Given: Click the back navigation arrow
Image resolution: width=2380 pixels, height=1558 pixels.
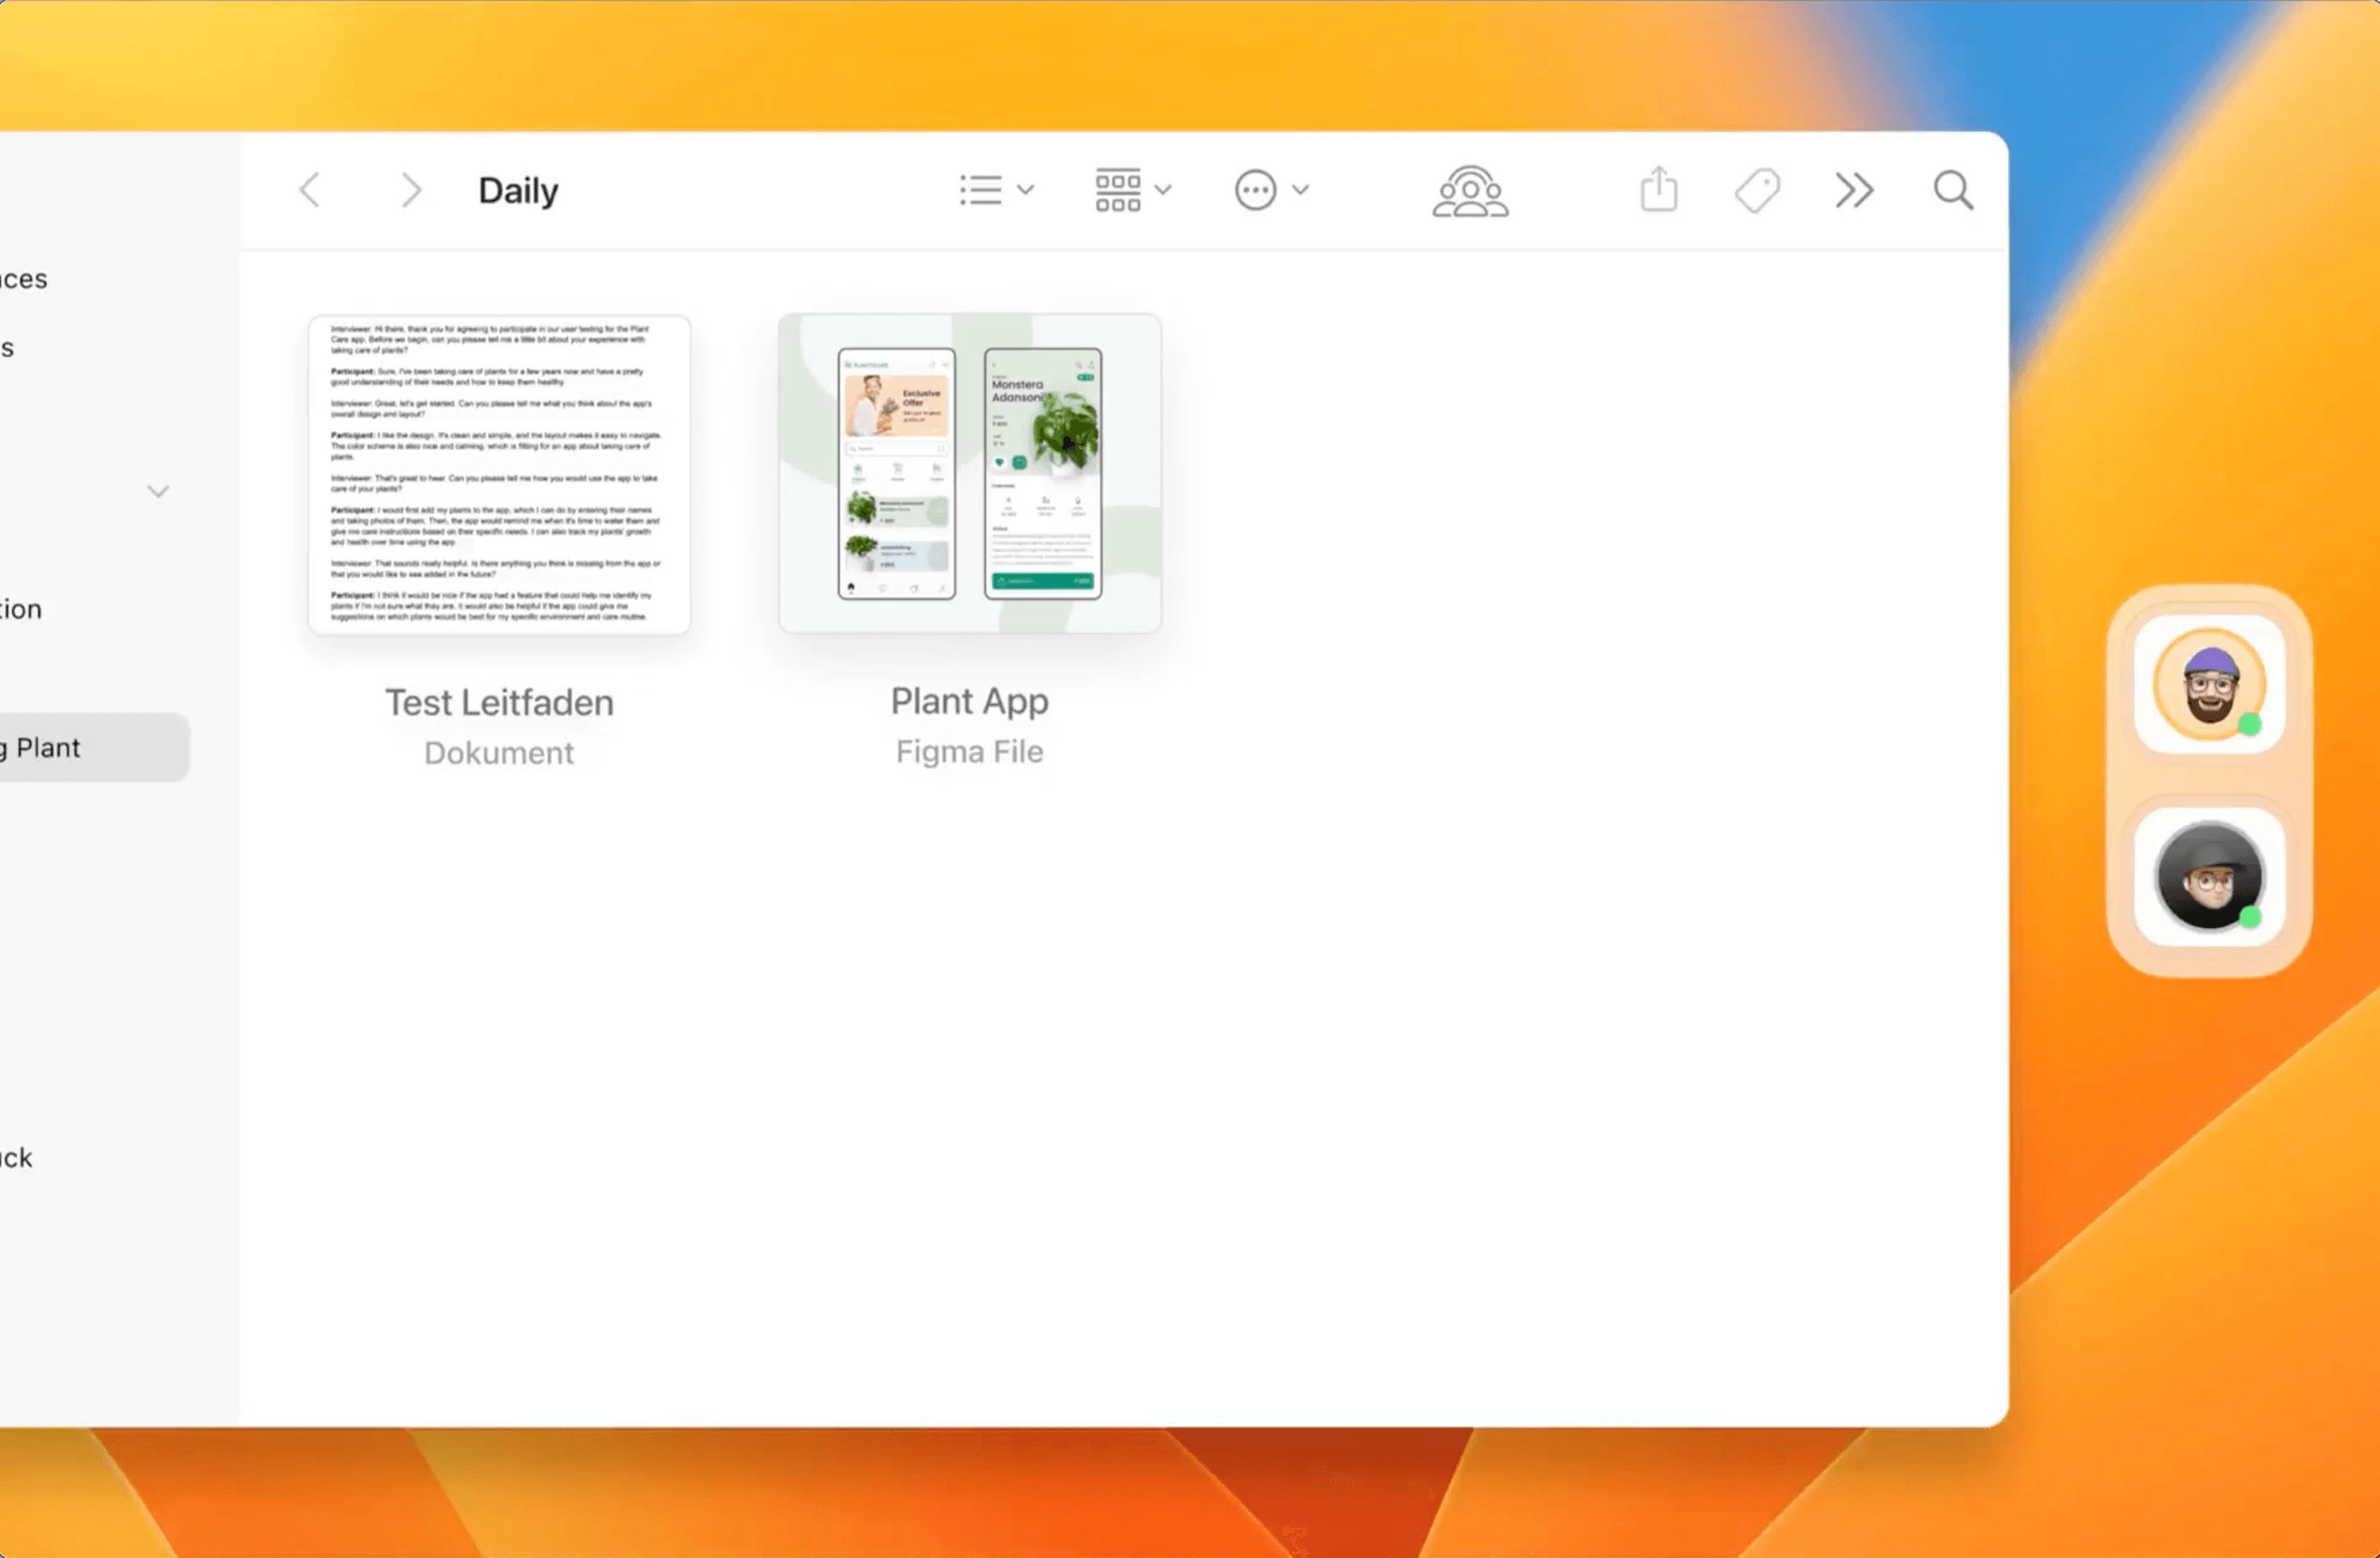Looking at the screenshot, I should click(310, 190).
